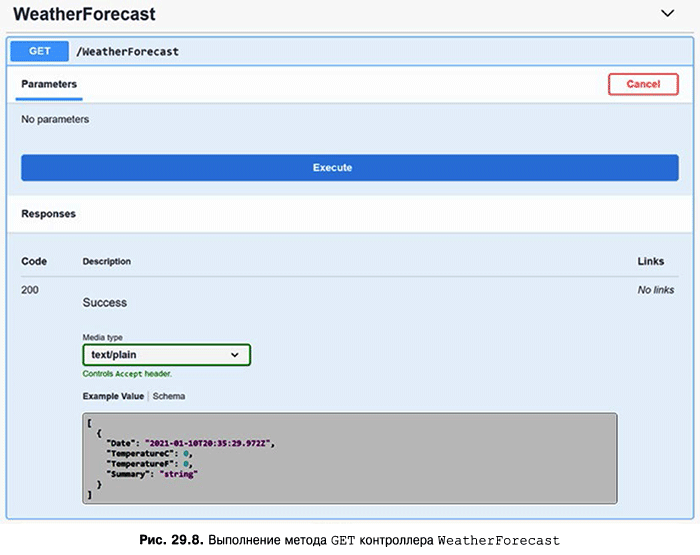Click the "No parameters" message
700x555 pixels.
pos(55,119)
